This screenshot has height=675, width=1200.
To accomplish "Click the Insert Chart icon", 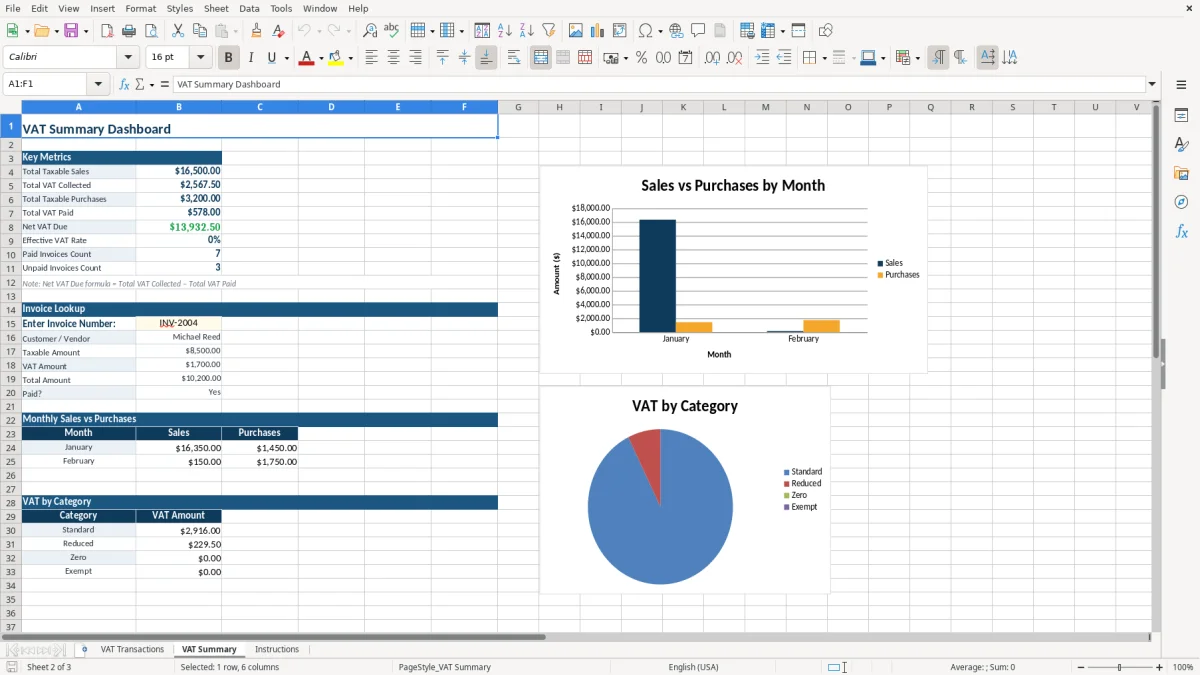I will point(598,31).
